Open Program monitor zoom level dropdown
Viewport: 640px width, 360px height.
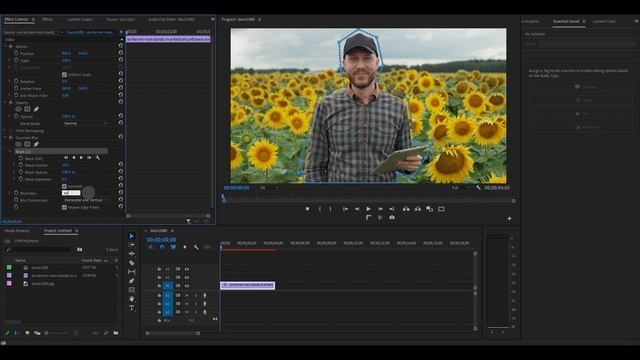pos(269,188)
